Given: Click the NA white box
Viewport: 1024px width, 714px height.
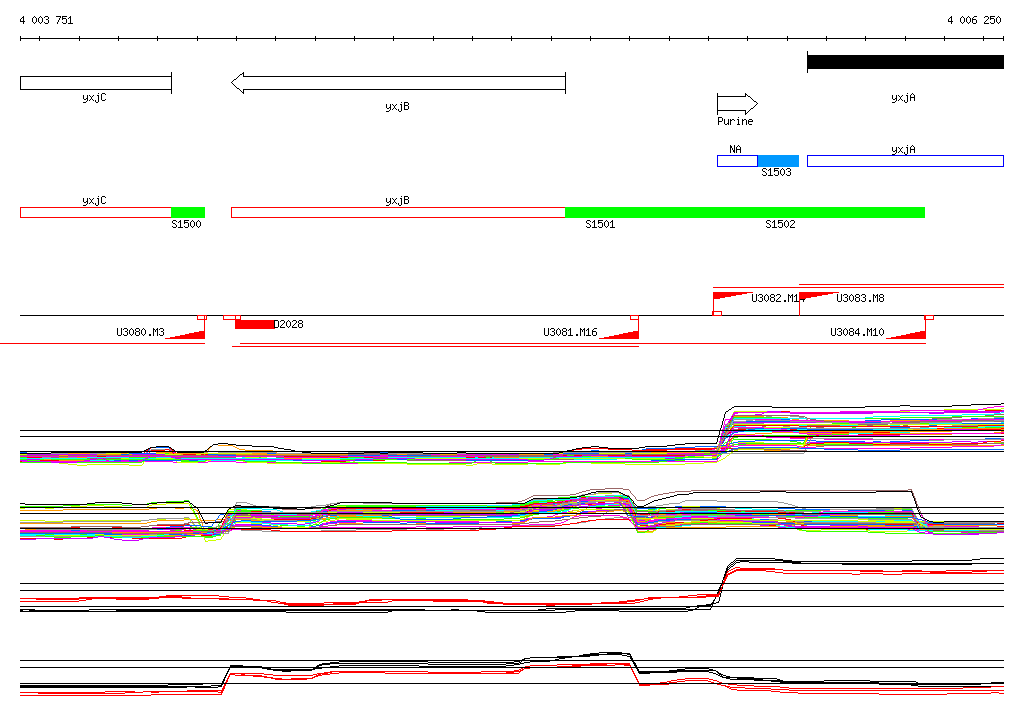Looking at the screenshot, I should coord(737,161).
